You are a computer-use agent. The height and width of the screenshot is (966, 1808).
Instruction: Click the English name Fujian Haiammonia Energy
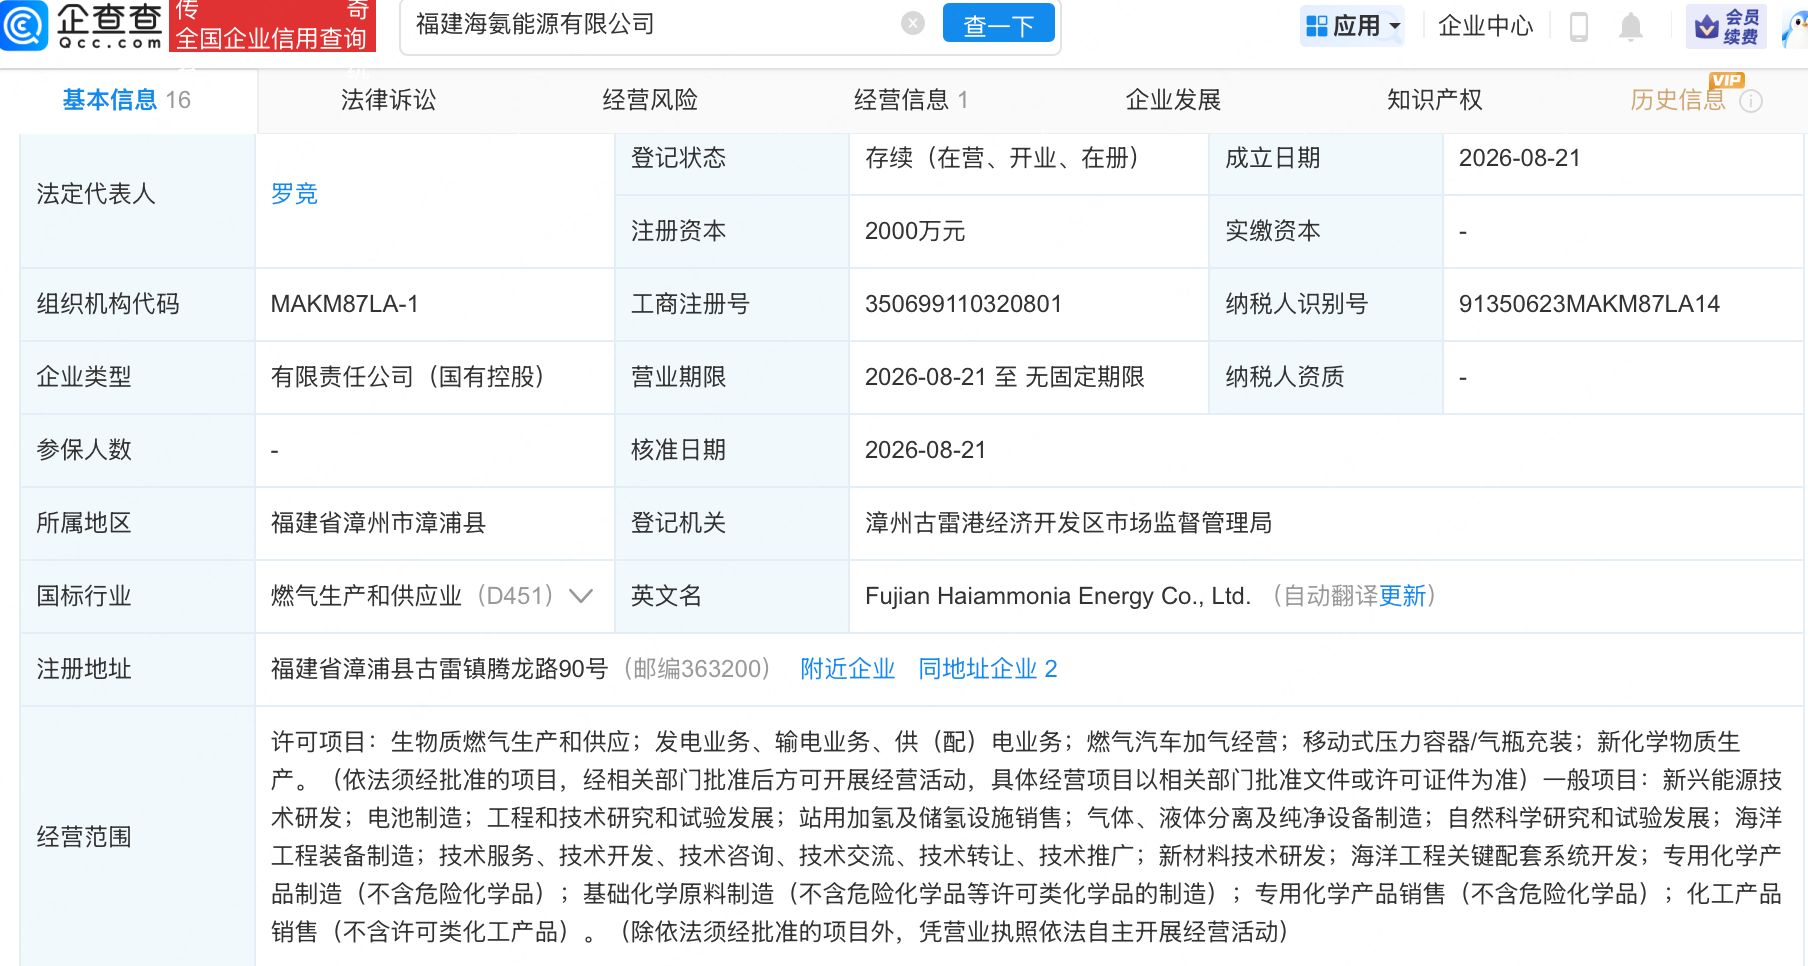1058,596
